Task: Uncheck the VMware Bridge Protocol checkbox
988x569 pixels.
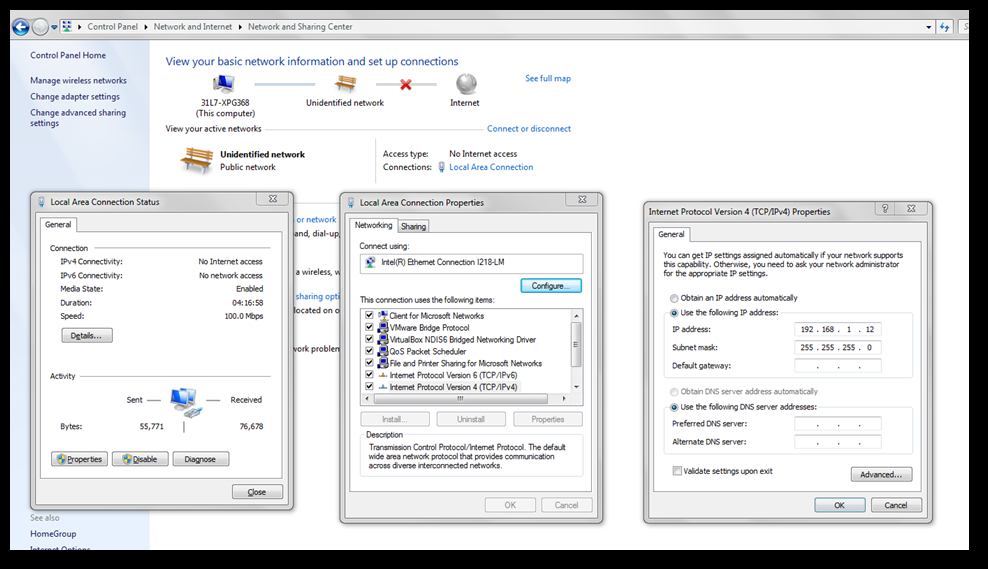Action: coord(370,328)
